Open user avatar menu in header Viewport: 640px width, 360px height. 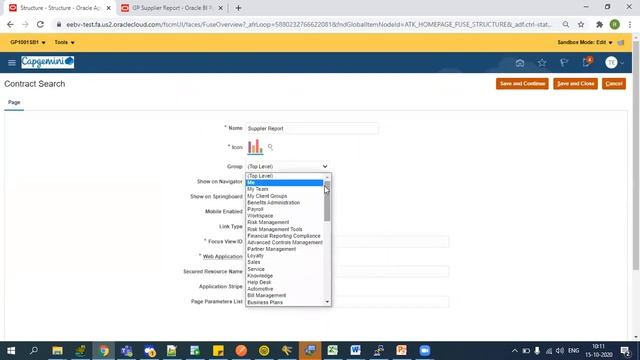click(x=614, y=63)
